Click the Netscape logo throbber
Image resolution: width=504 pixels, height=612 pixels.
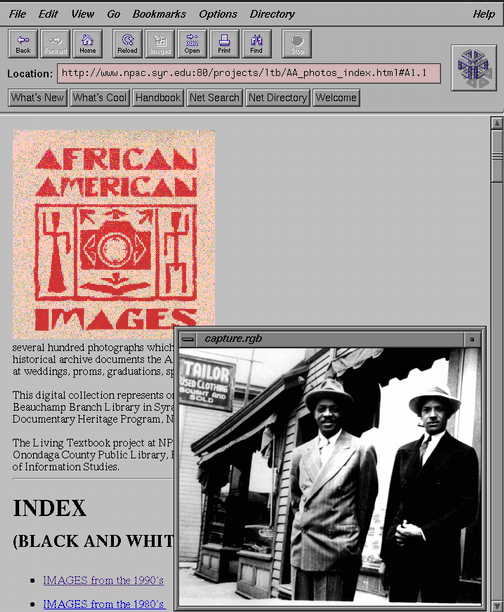click(x=474, y=68)
